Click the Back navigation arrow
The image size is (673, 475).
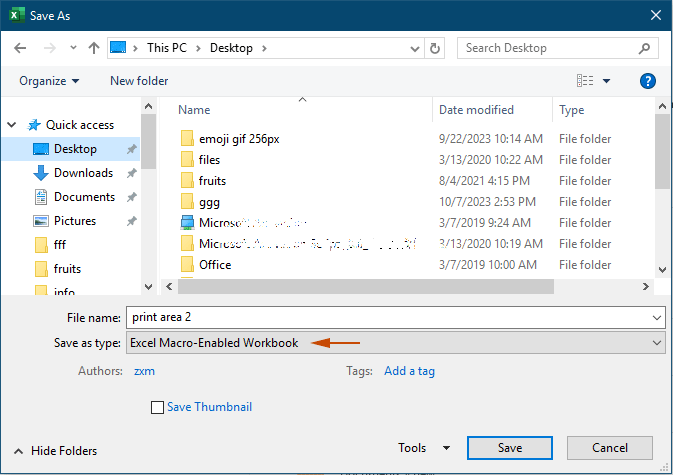point(20,48)
